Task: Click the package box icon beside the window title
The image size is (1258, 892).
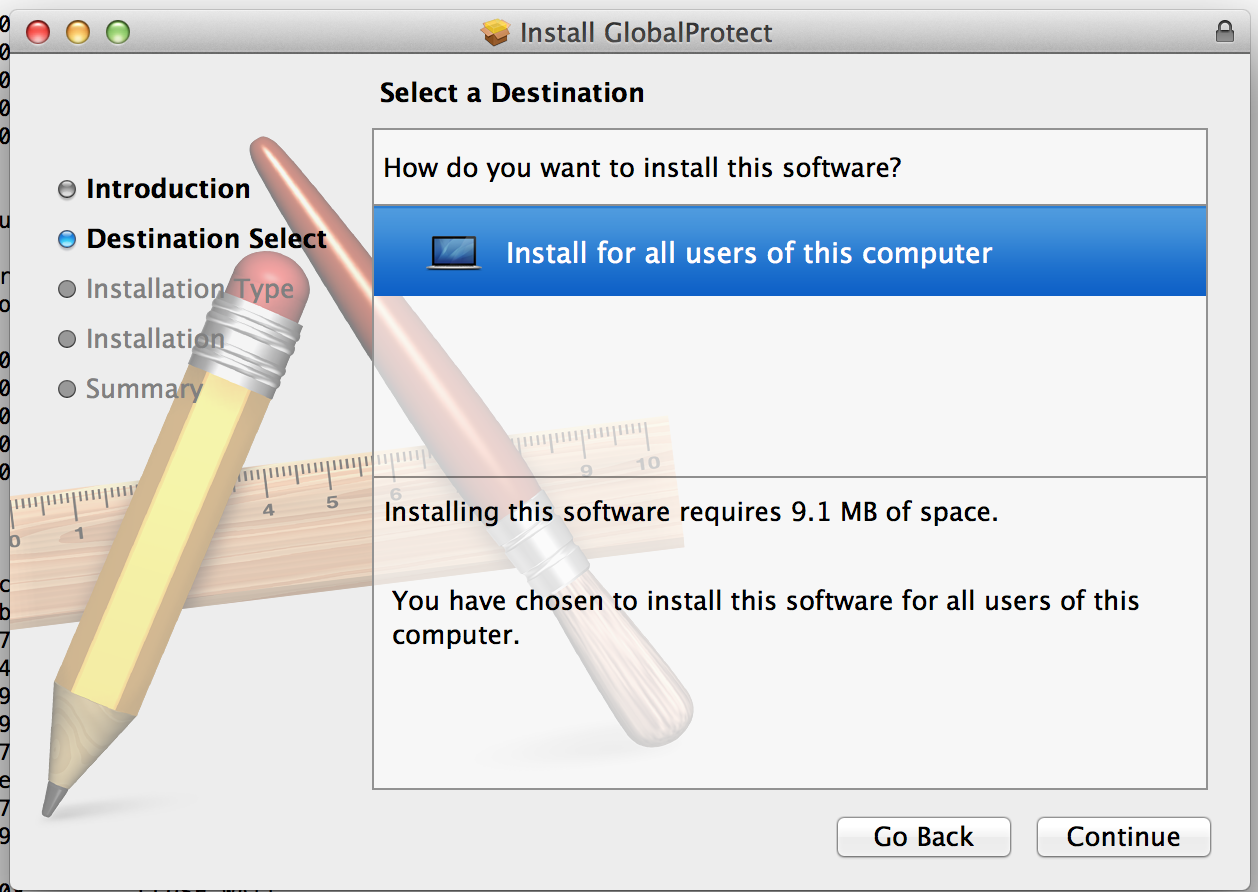Action: pos(496,33)
